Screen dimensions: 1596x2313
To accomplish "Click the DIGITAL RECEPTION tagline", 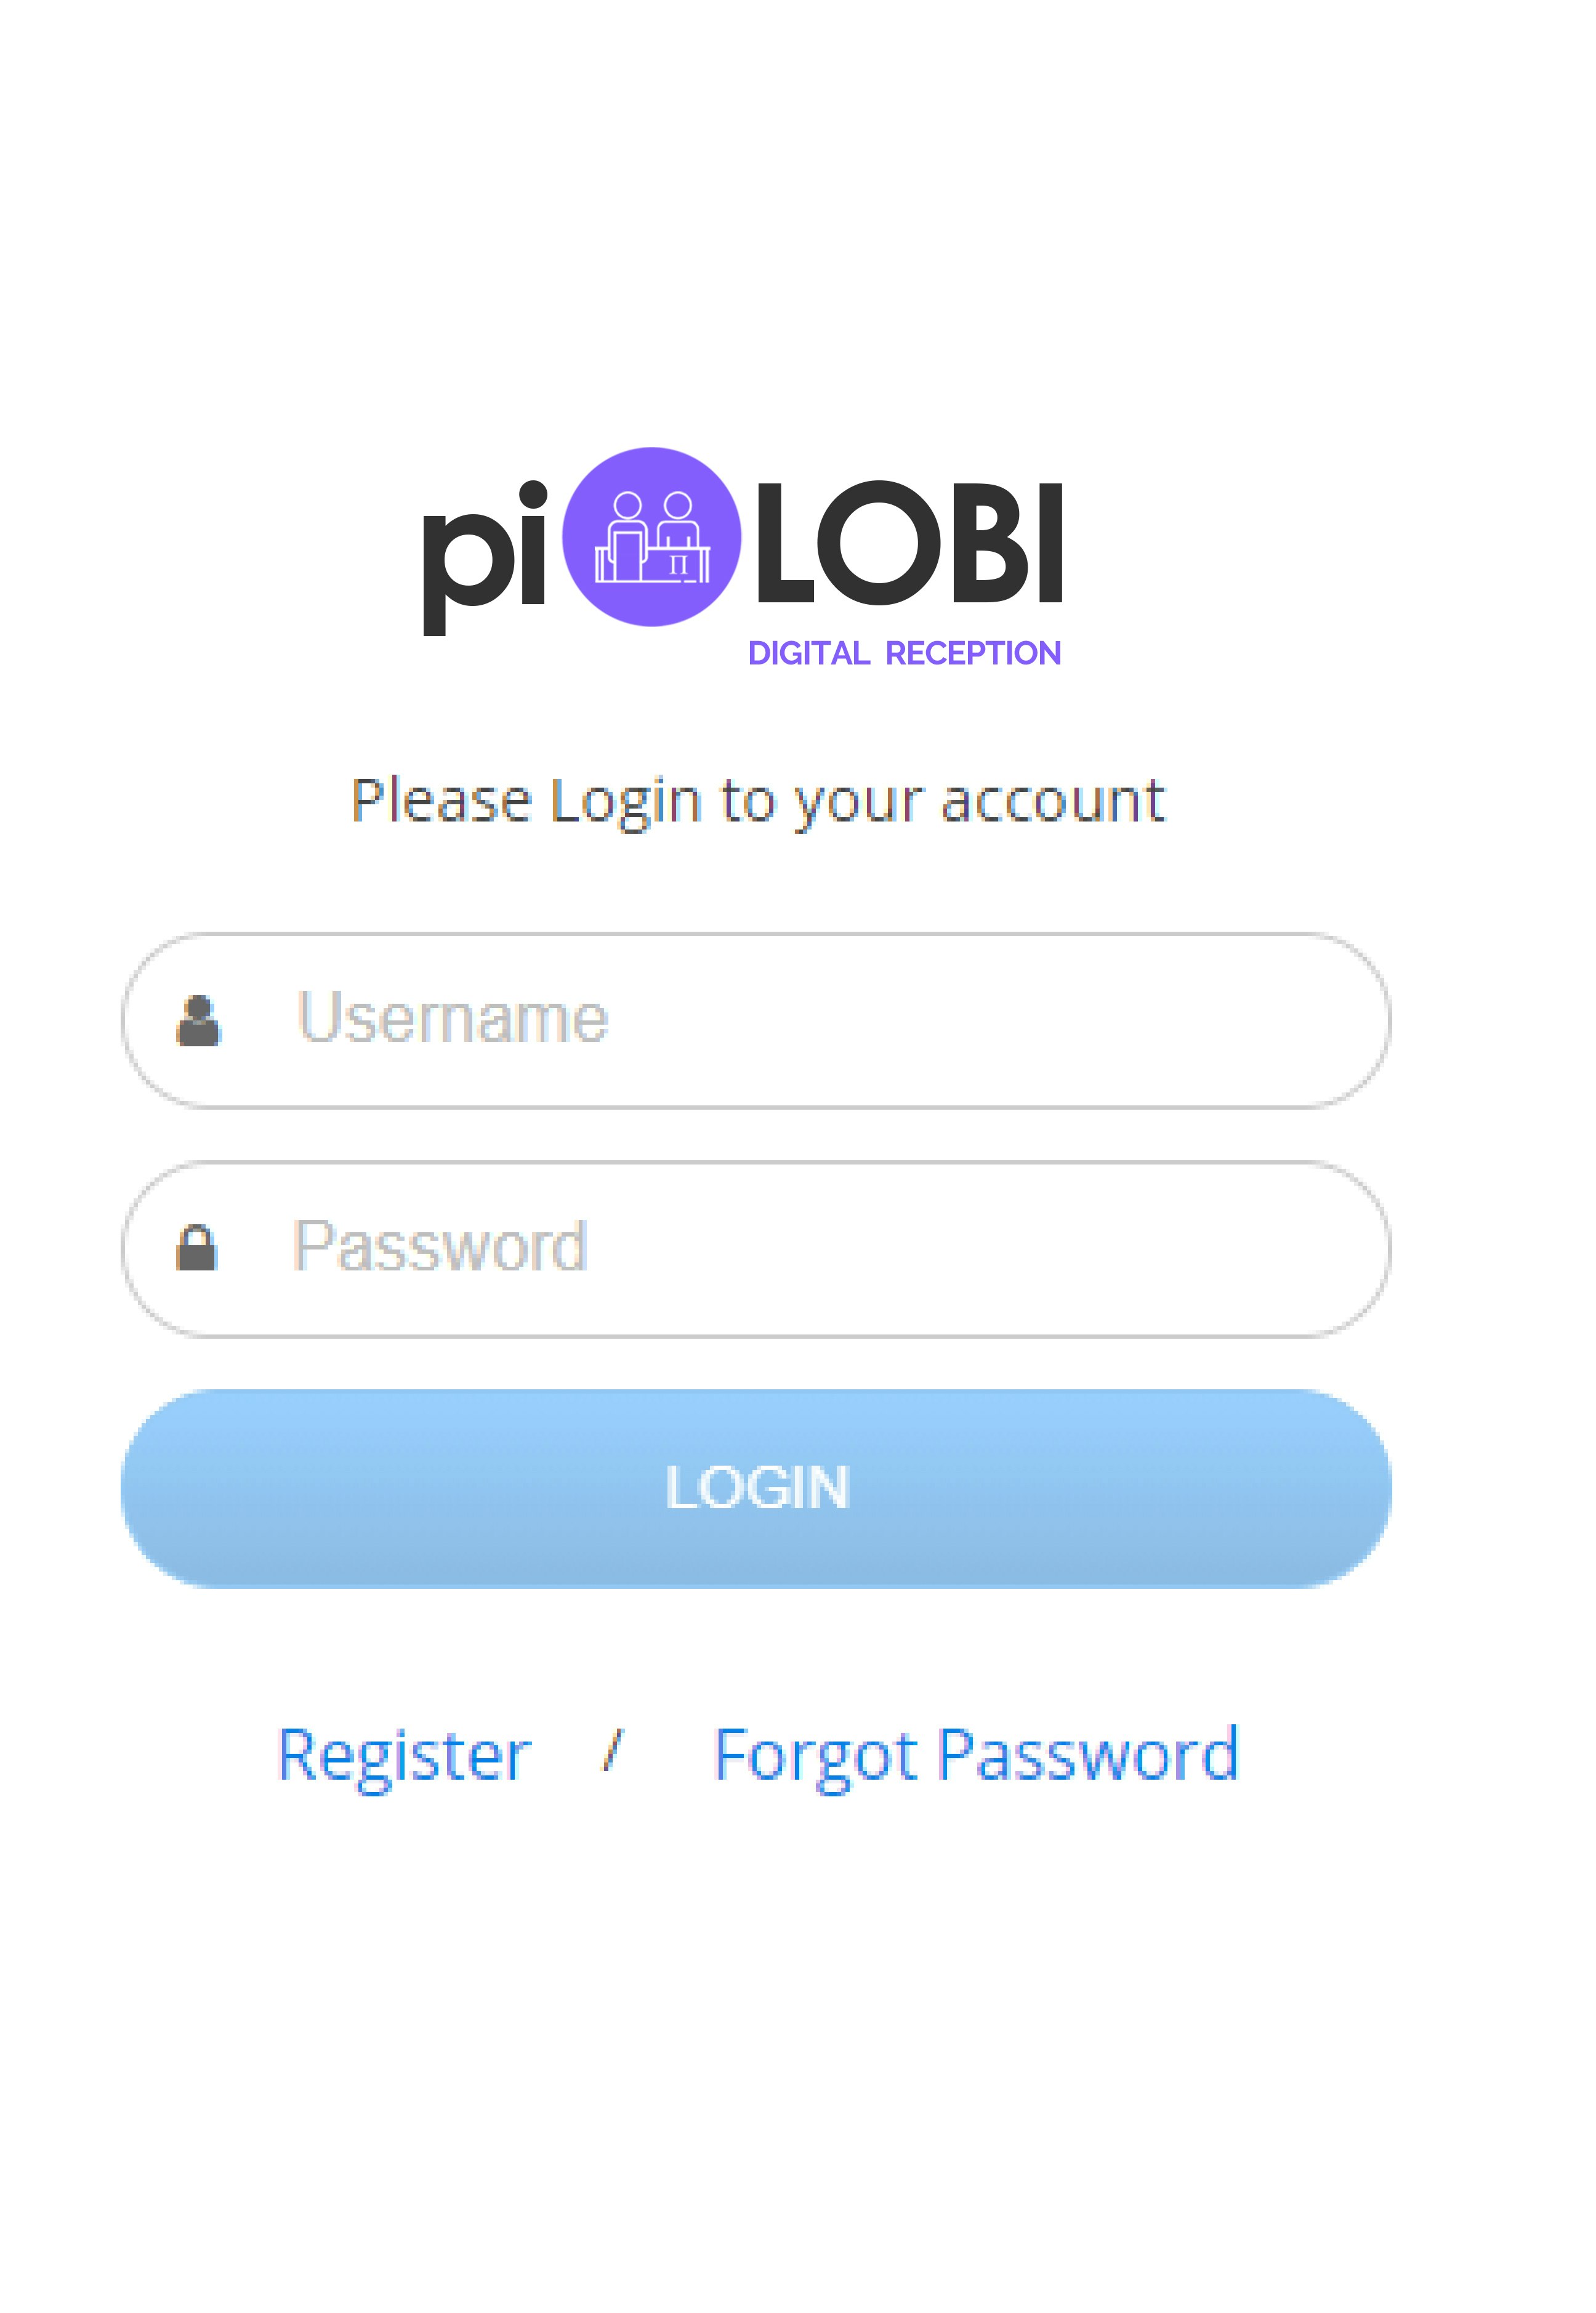I will pyautogui.click(x=905, y=652).
